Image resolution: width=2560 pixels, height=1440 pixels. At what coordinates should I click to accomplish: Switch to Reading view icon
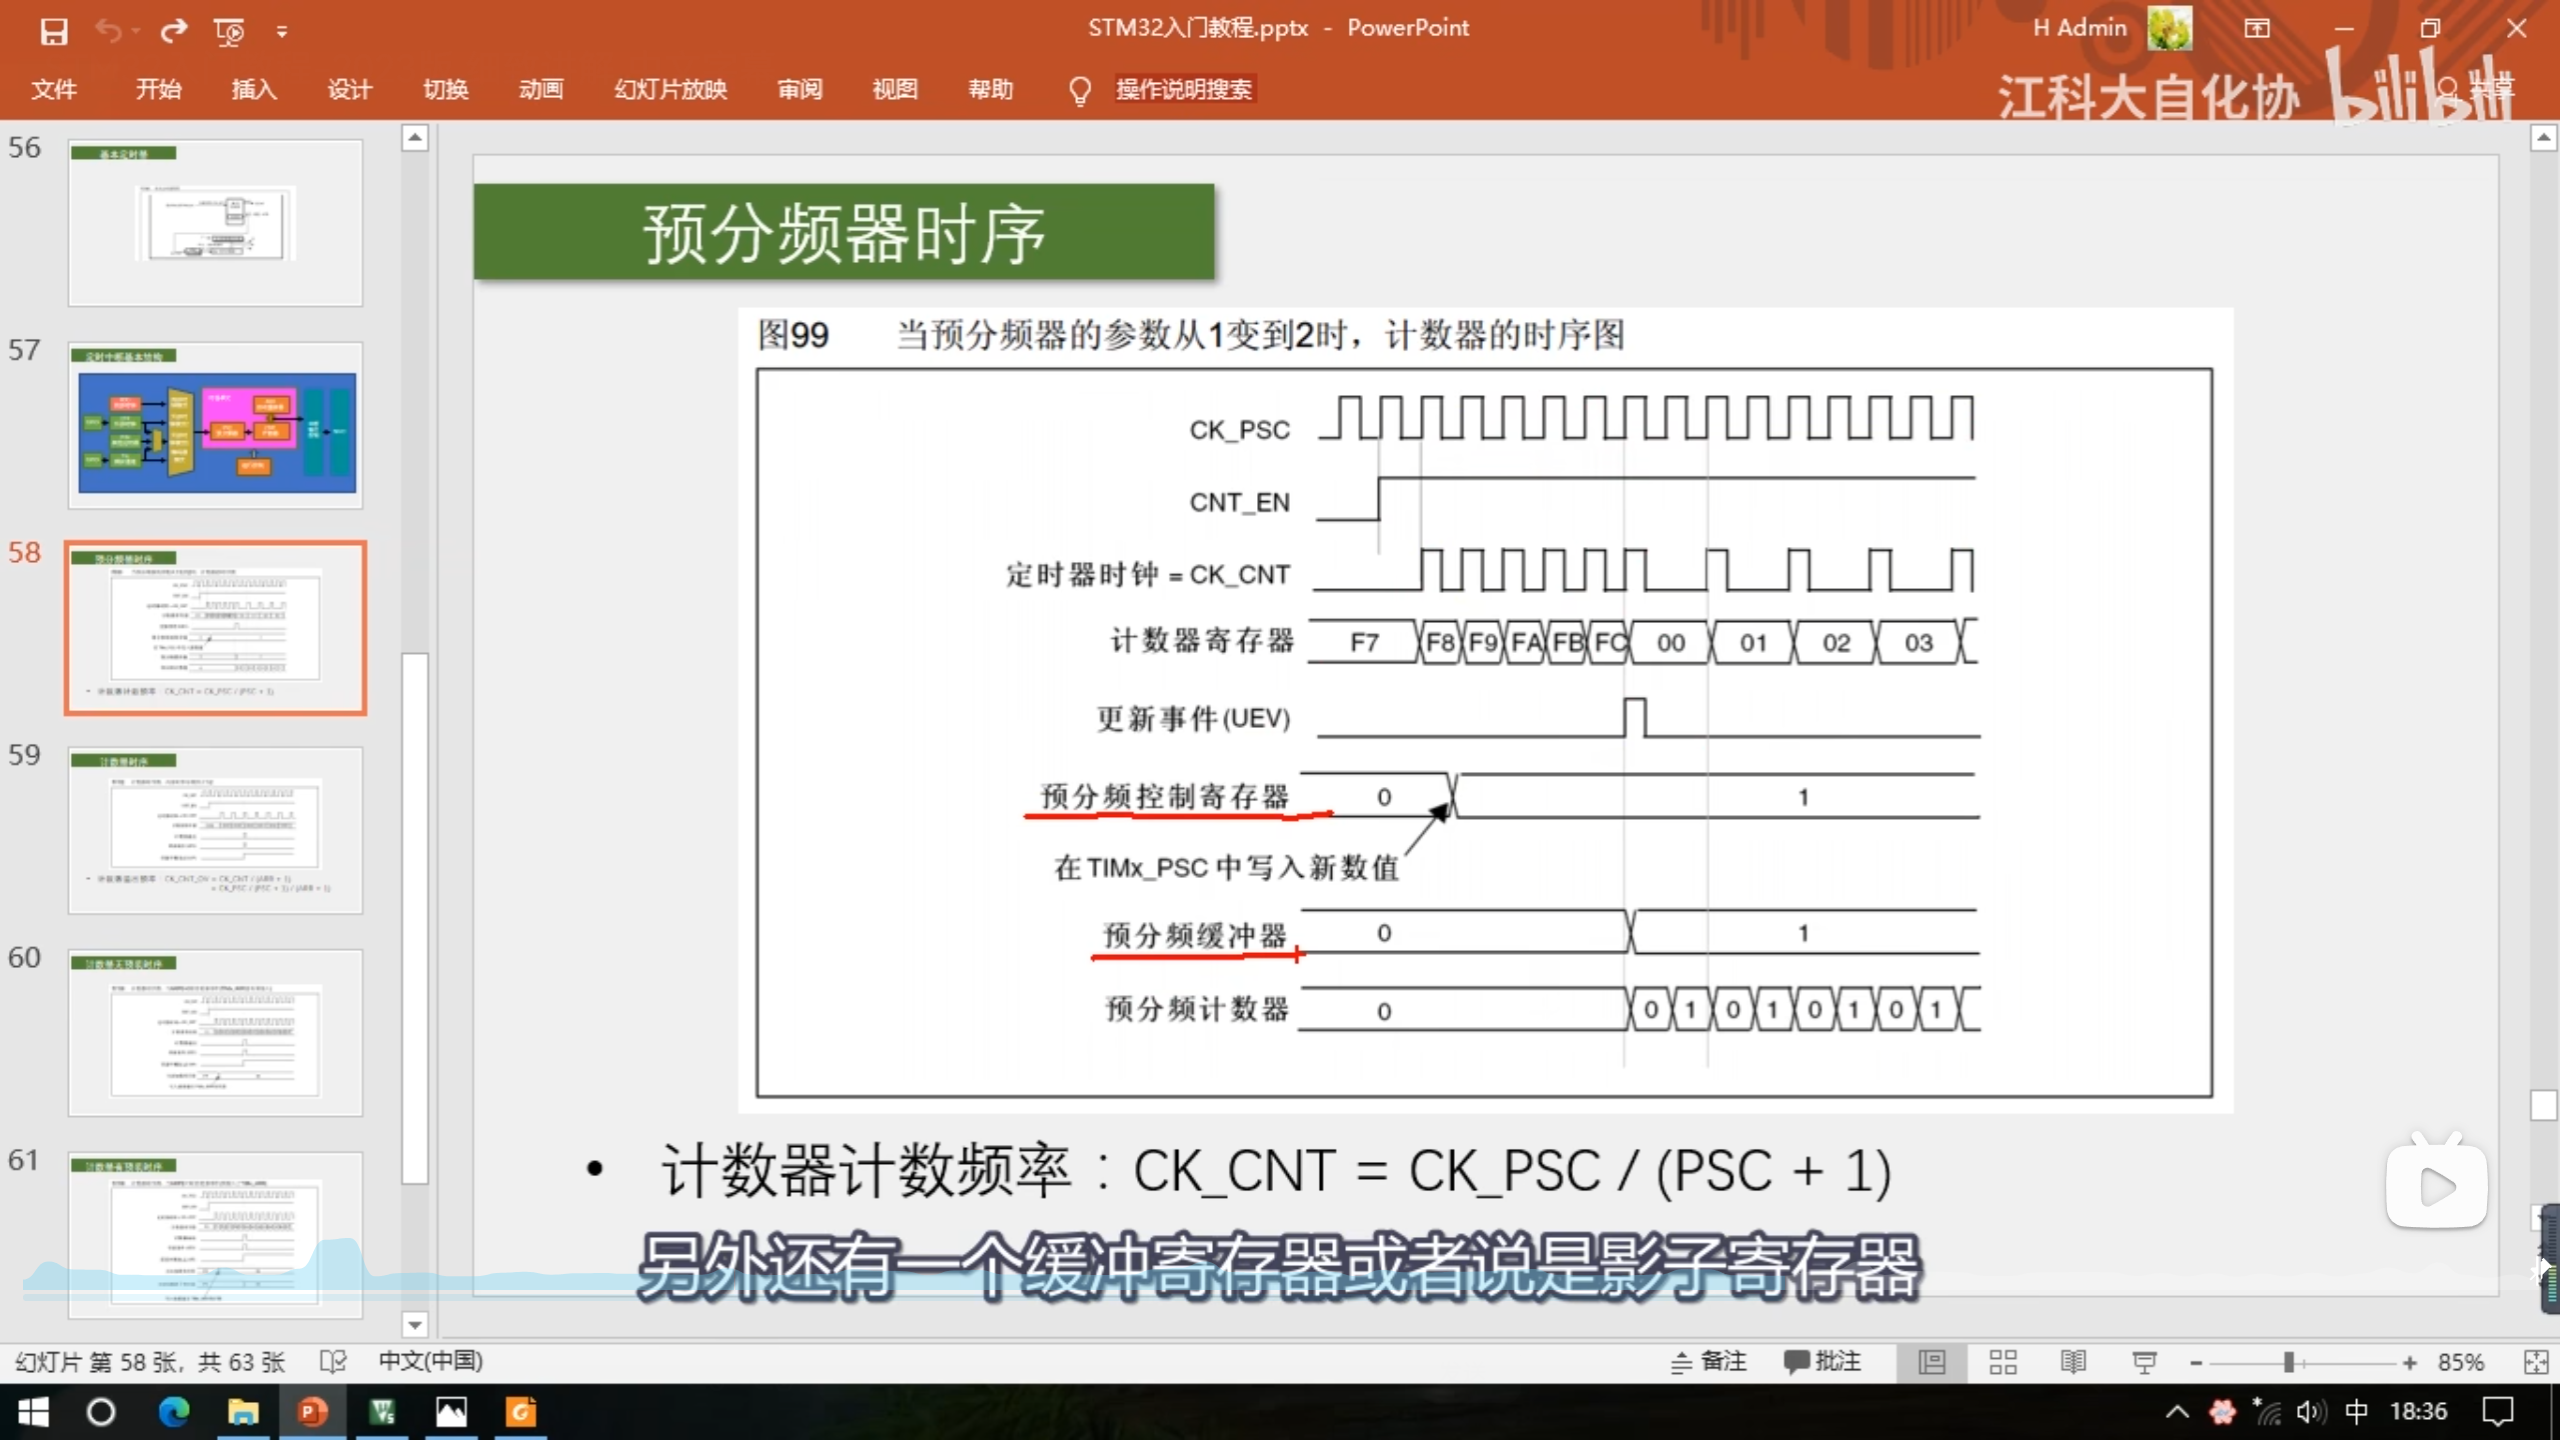click(x=2073, y=1362)
